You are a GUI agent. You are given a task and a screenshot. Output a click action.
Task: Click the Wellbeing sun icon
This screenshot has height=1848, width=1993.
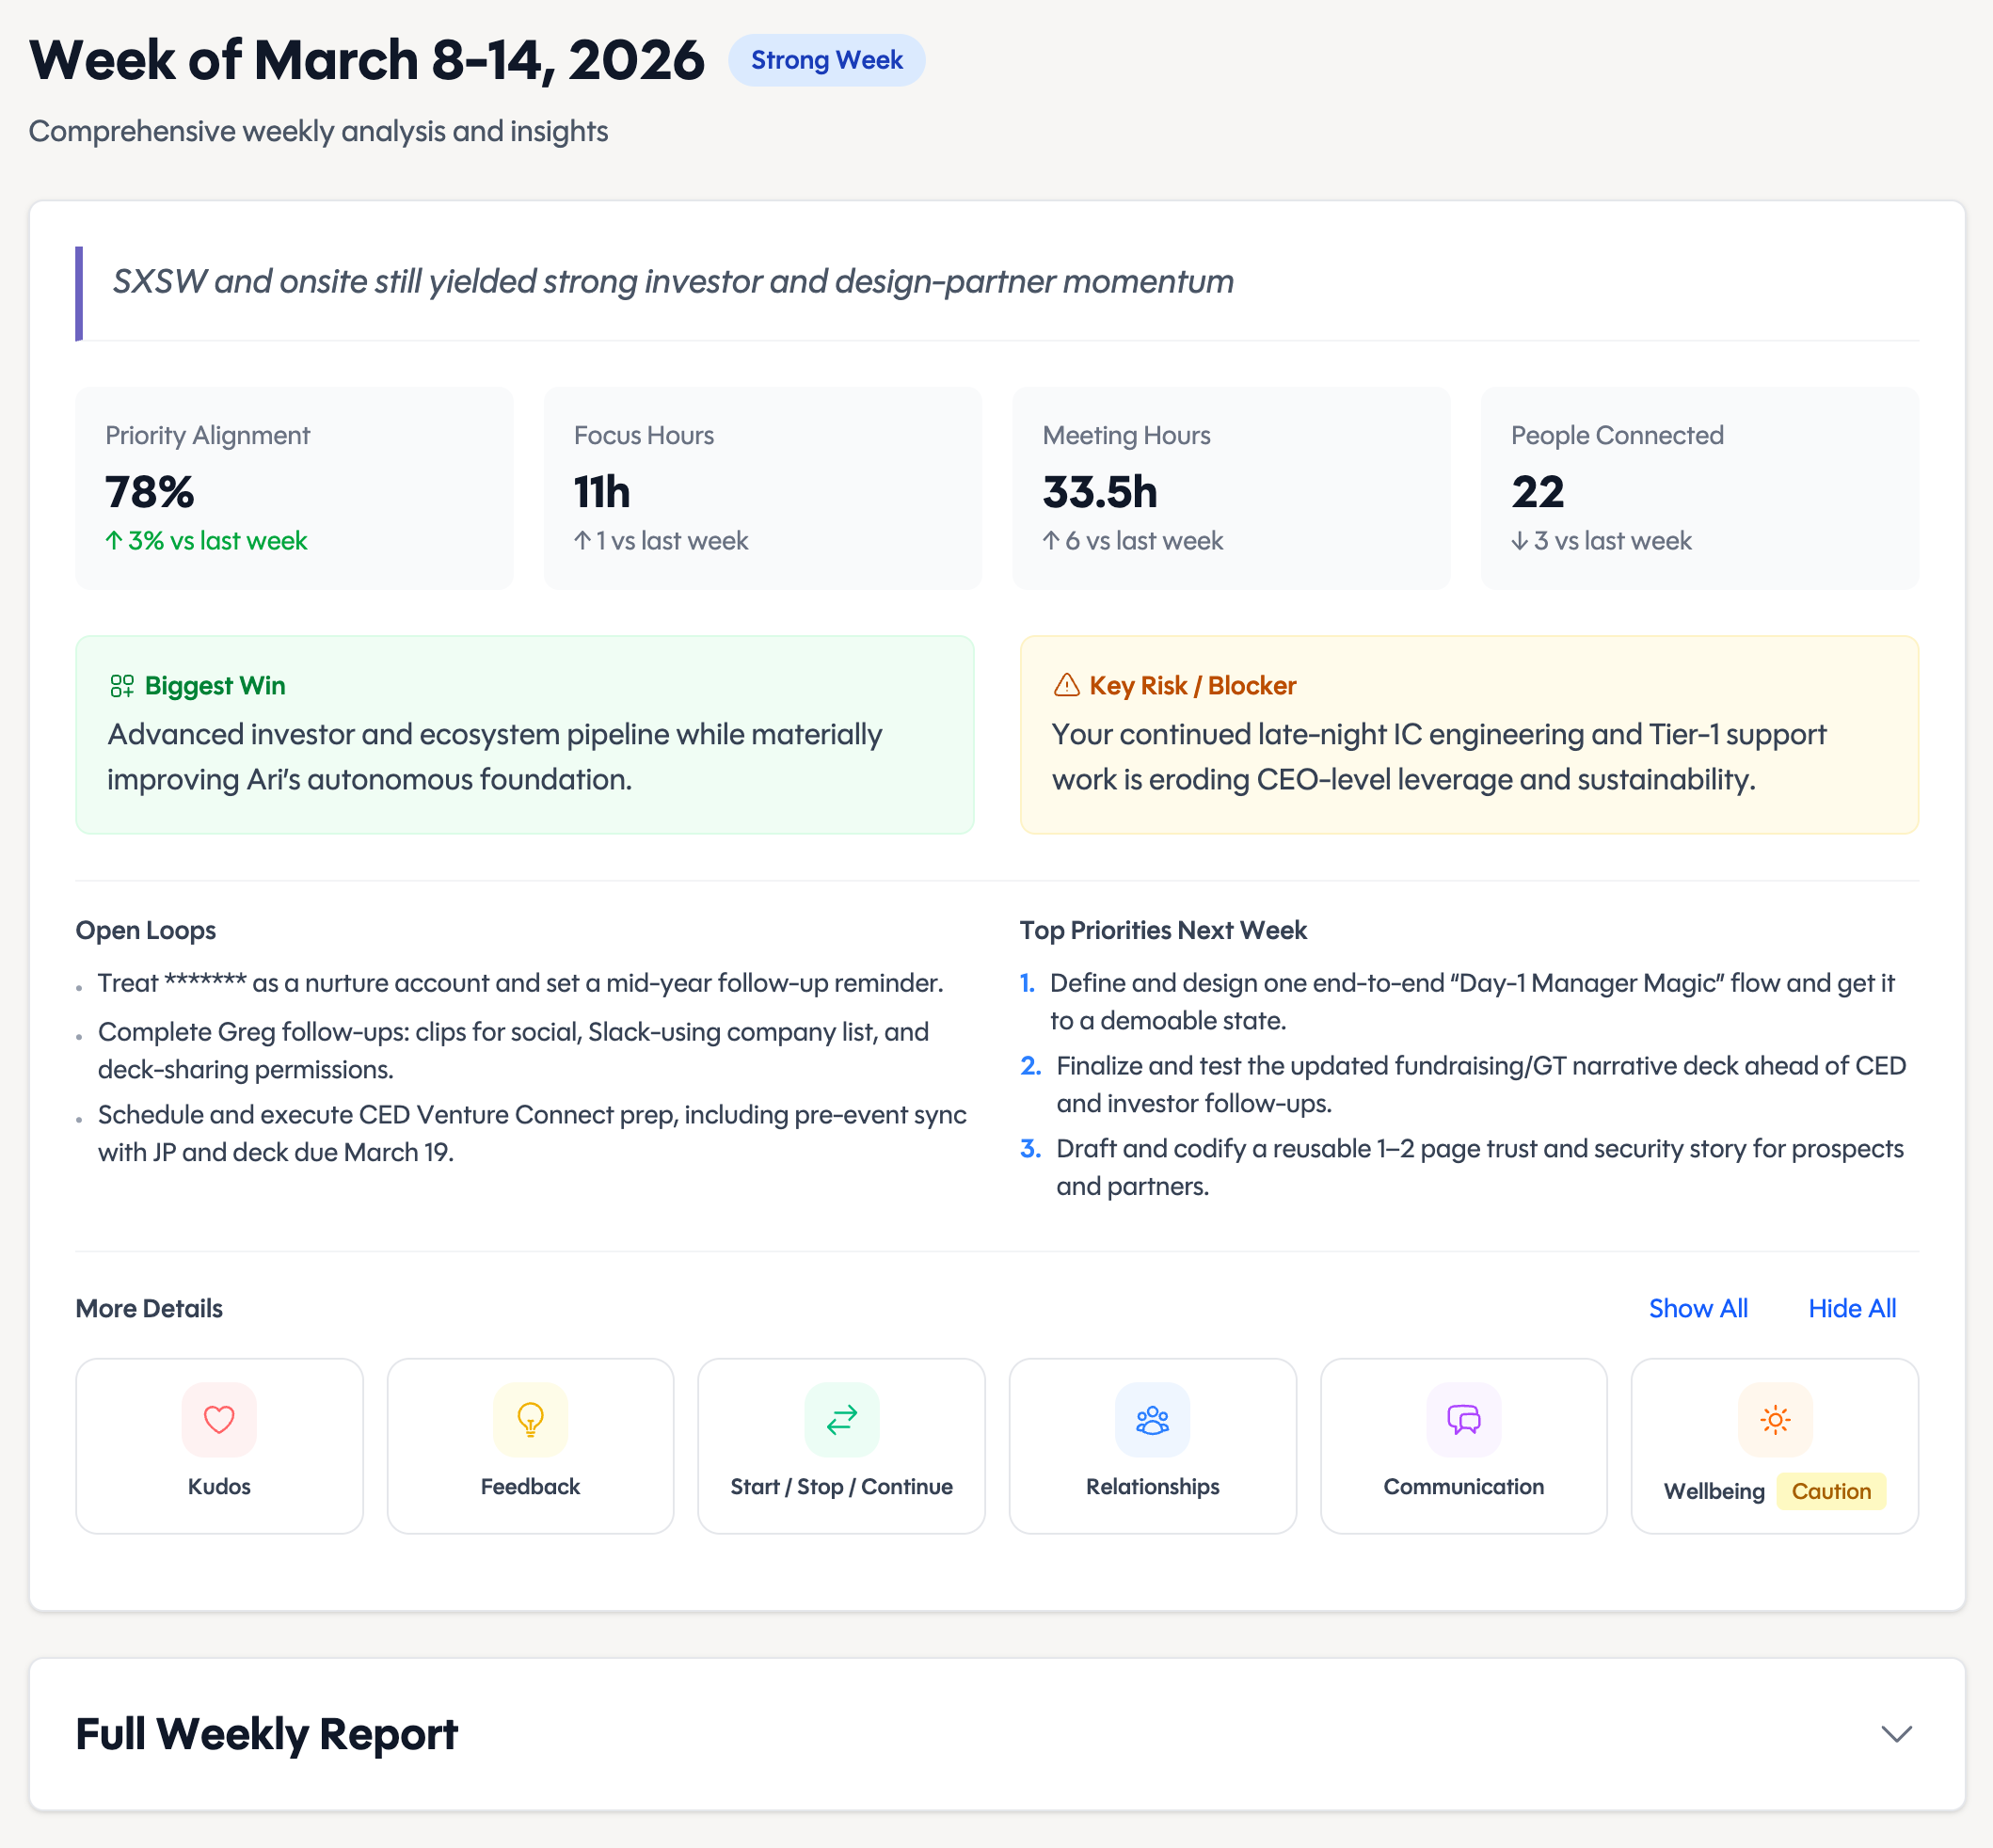tap(1774, 1419)
